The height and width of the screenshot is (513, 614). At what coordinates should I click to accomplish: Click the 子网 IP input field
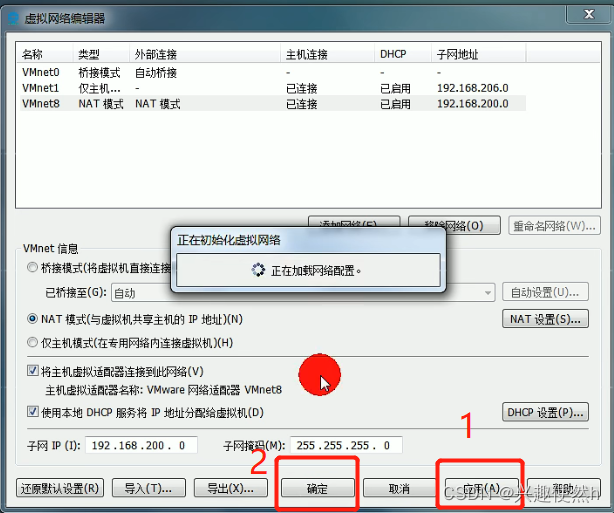tap(141, 445)
